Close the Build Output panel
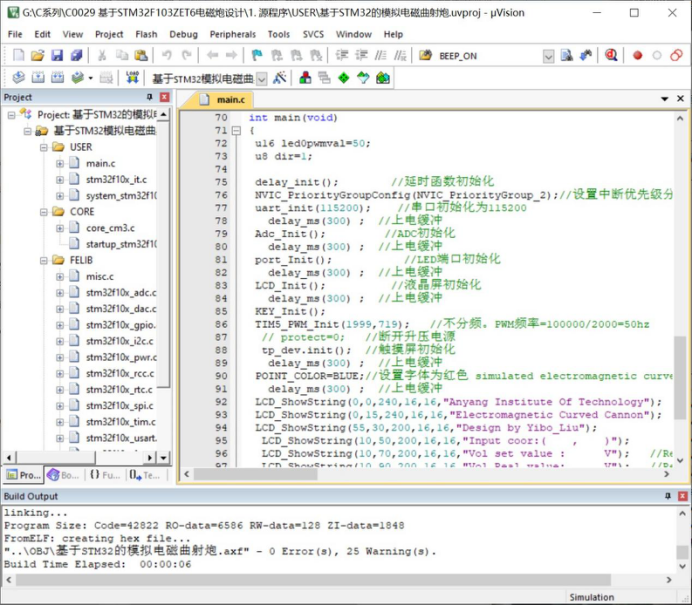692x605 pixels. 682,496
